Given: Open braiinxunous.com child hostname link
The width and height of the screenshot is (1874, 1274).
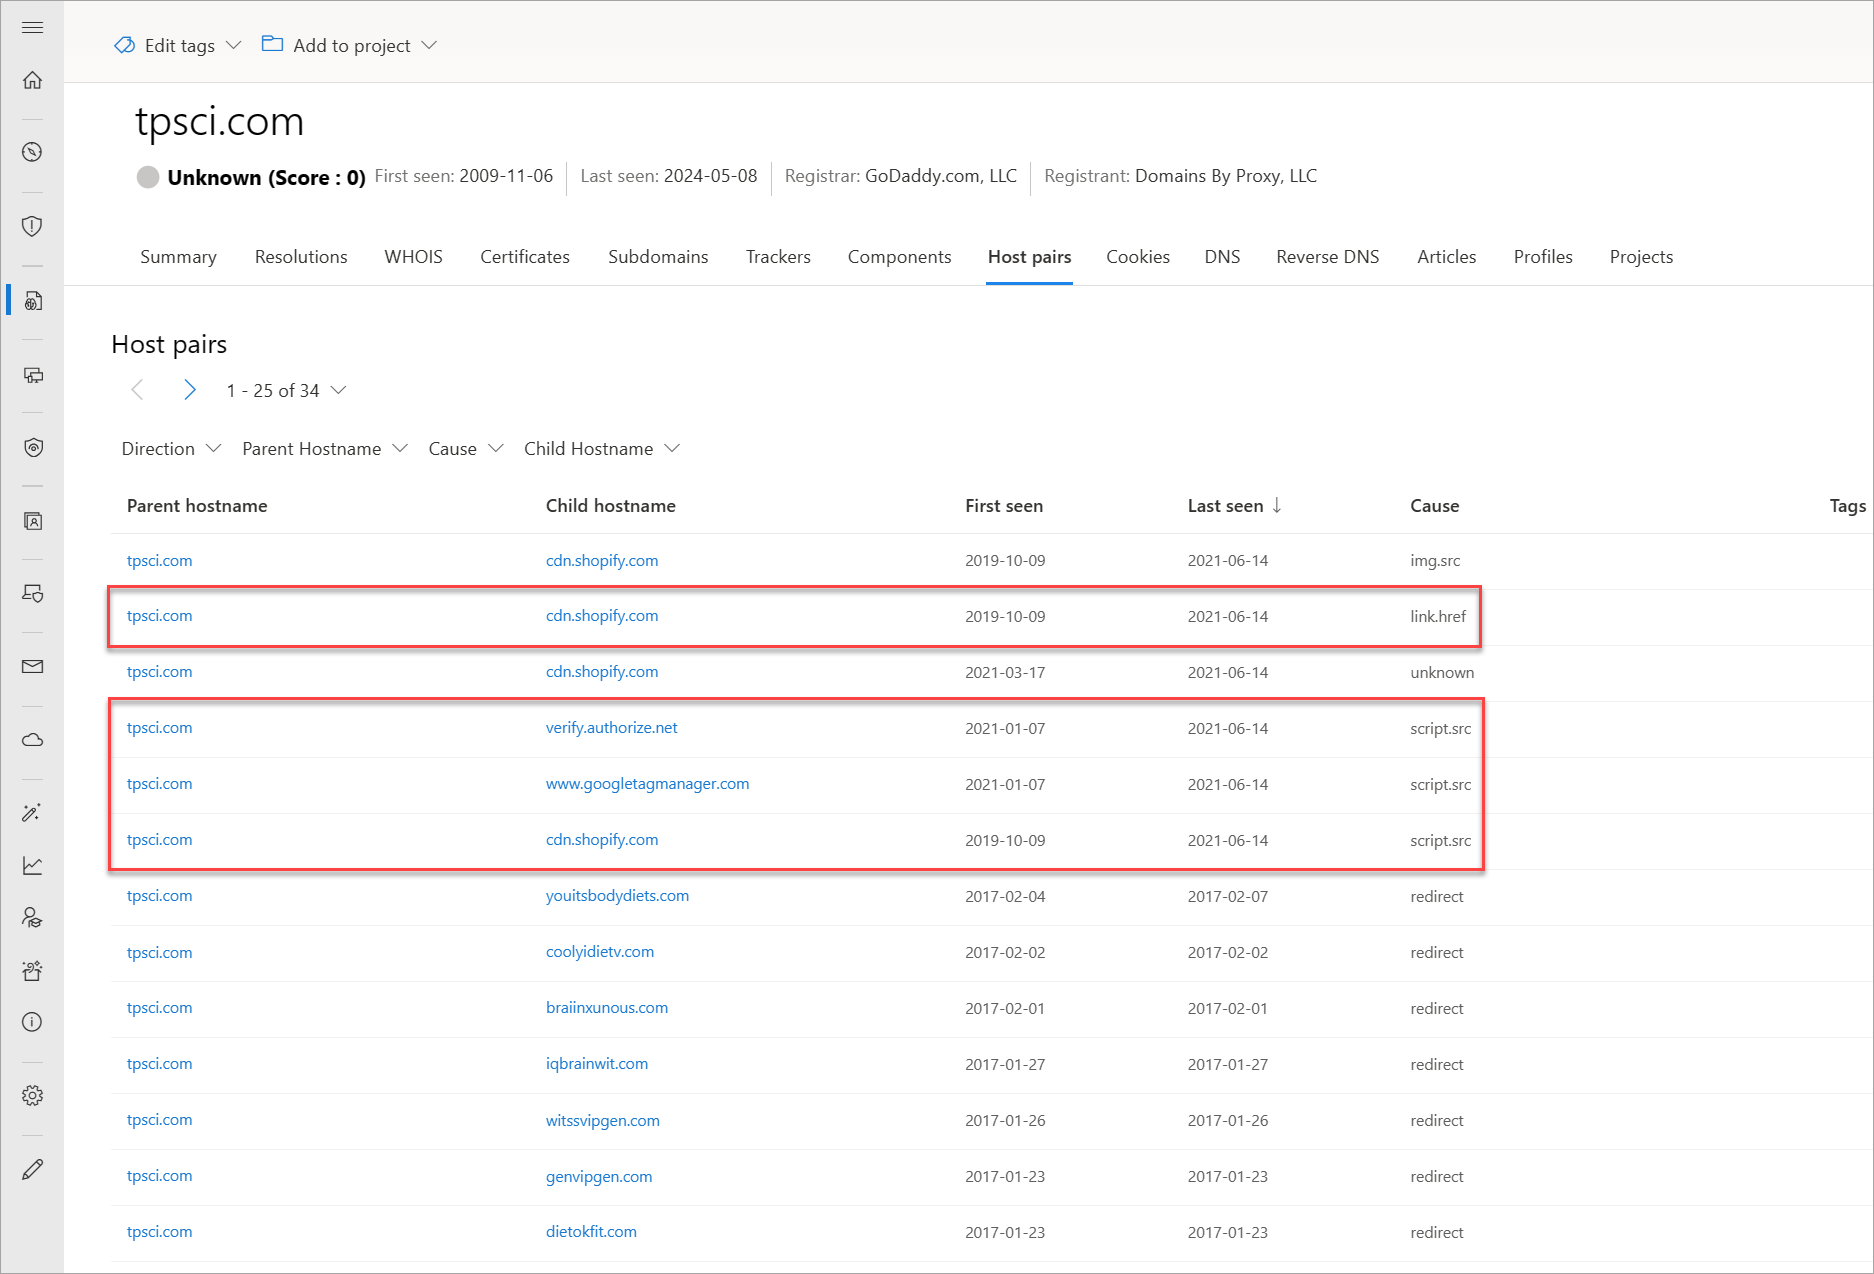Looking at the screenshot, I should [607, 1008].
